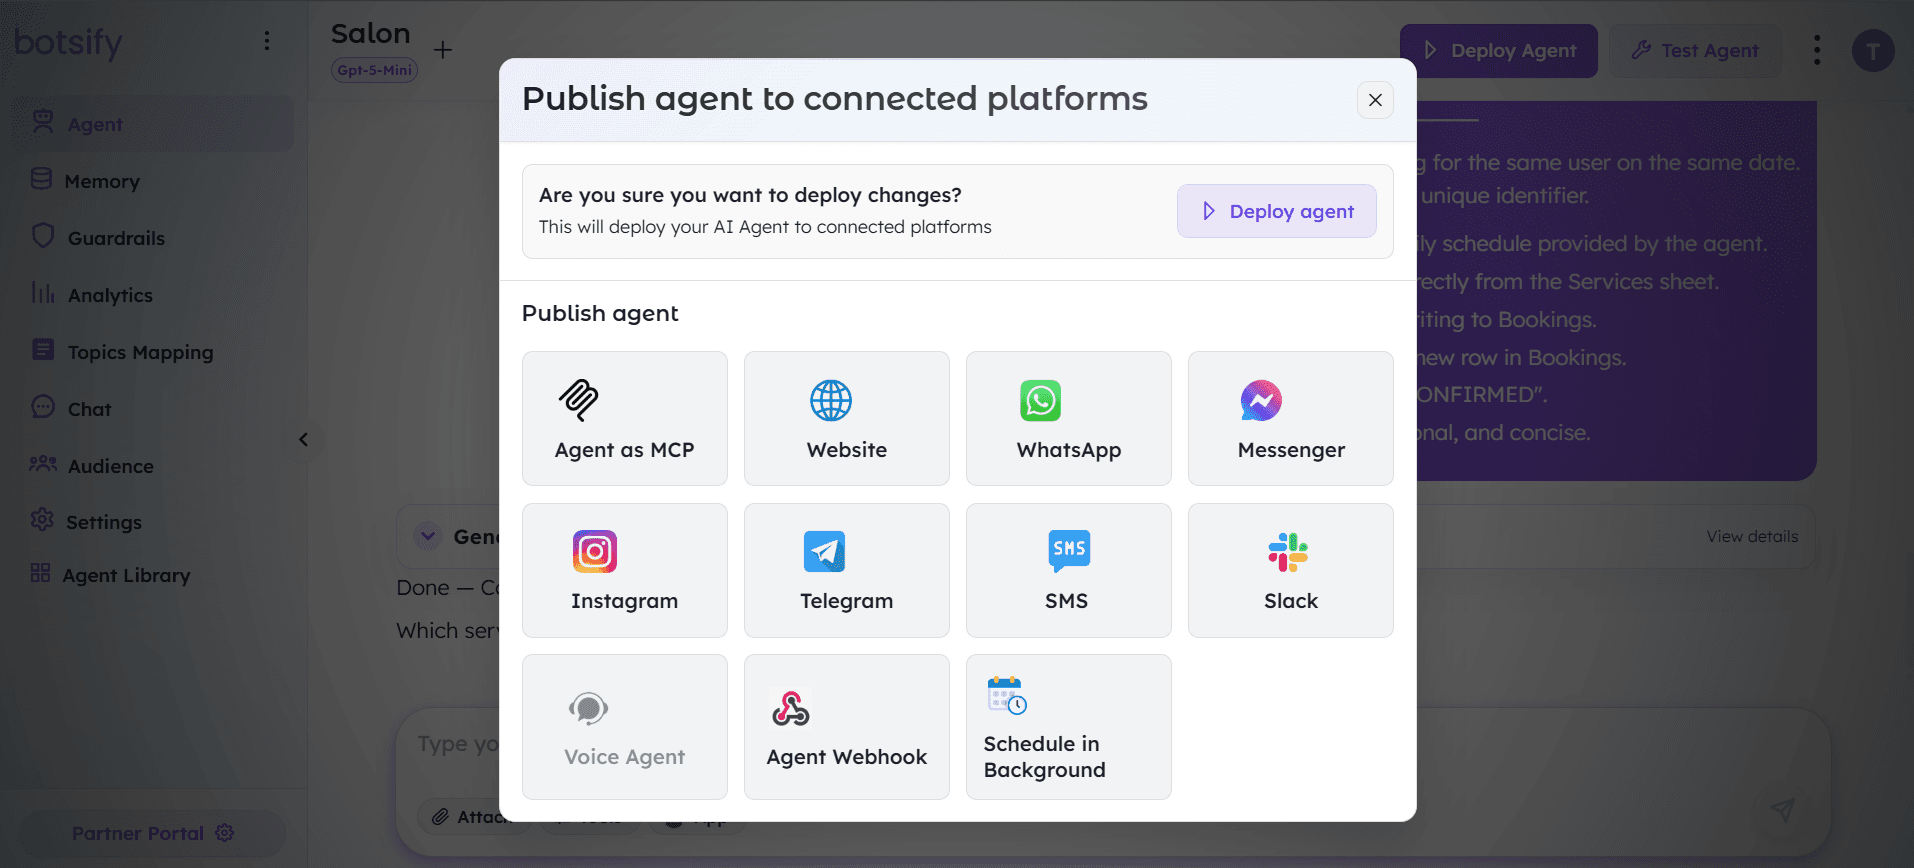Click the Deploy agent confirmation button
This screenshot has height=868, width=1914.
tap(1276, 211)
